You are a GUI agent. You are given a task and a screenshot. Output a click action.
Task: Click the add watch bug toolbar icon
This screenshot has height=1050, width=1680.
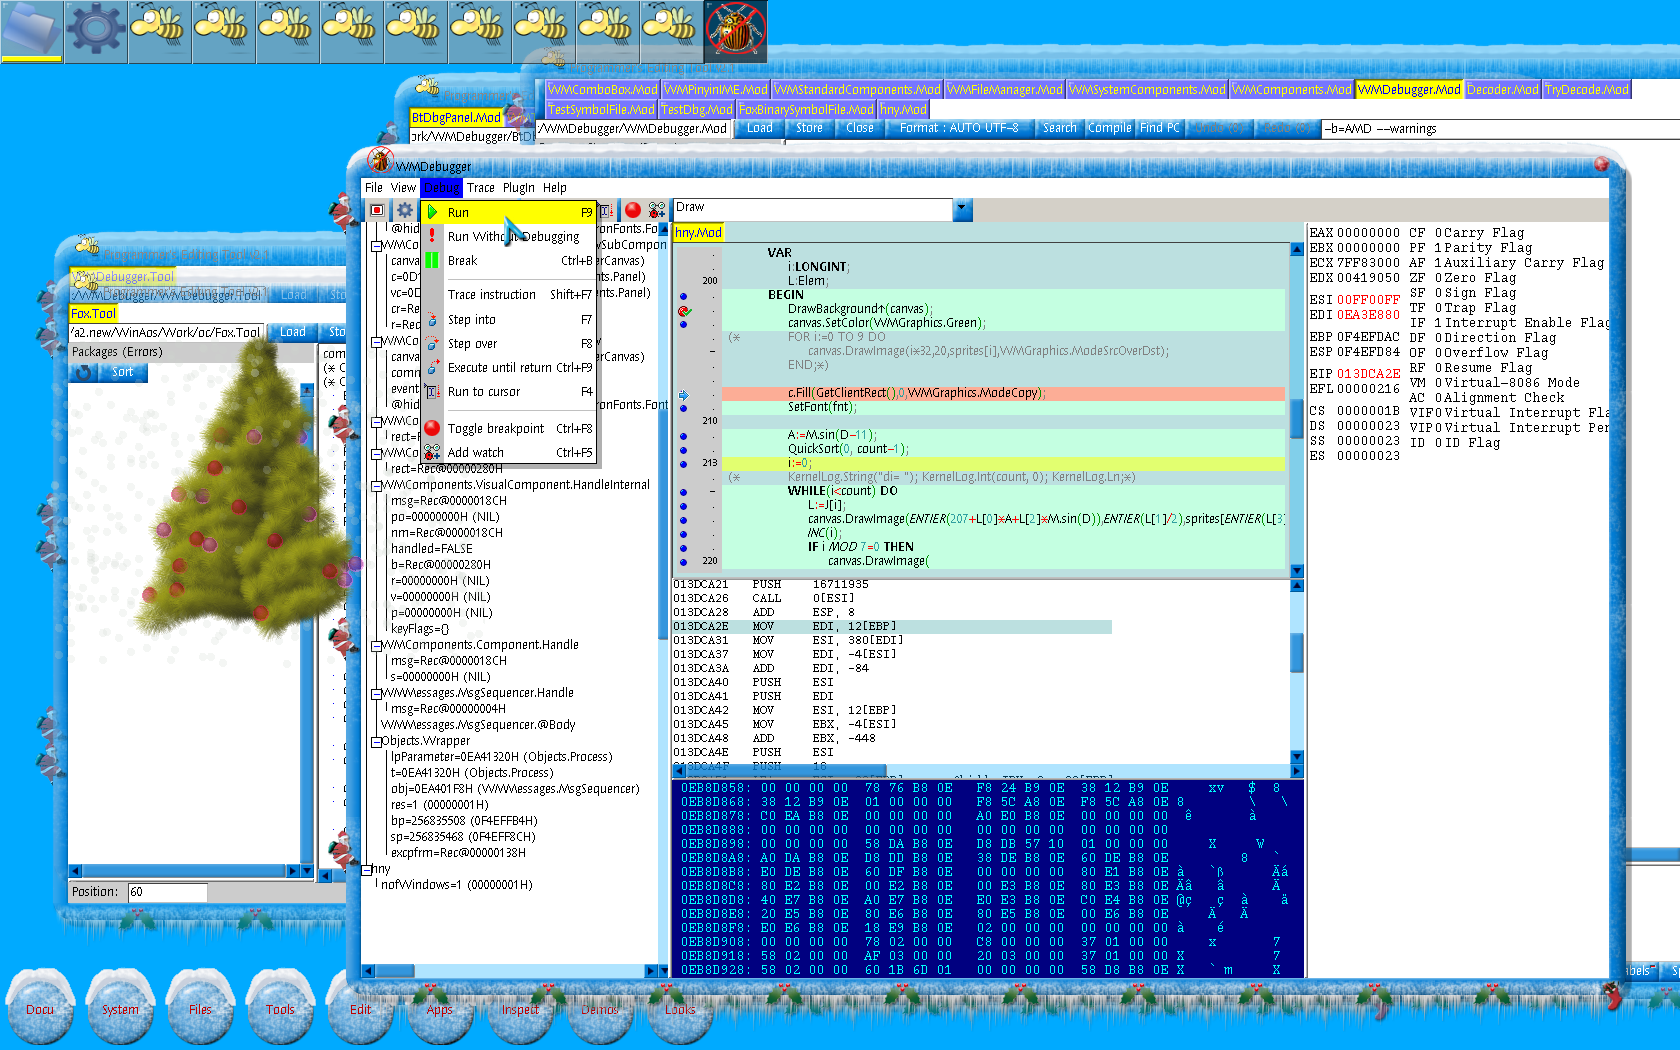point(657,210)
